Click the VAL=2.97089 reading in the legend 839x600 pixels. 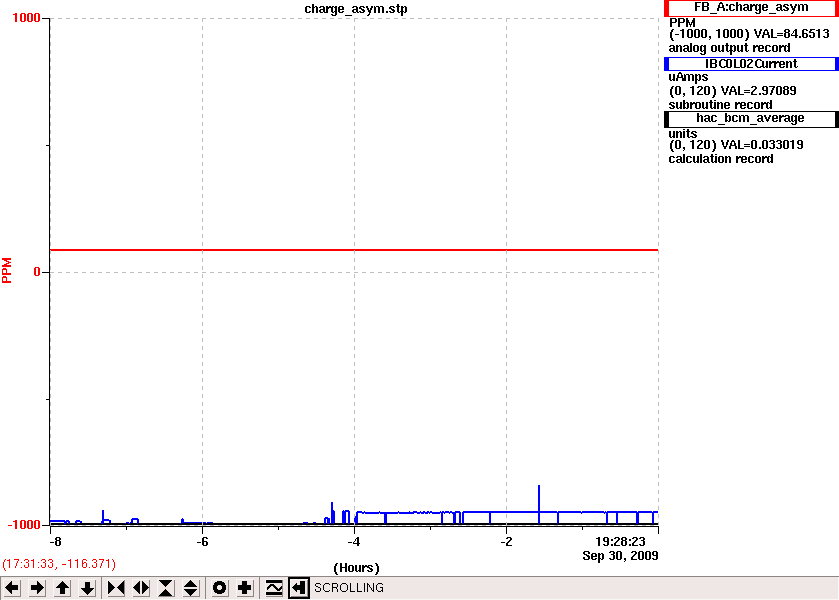[759, 90]
